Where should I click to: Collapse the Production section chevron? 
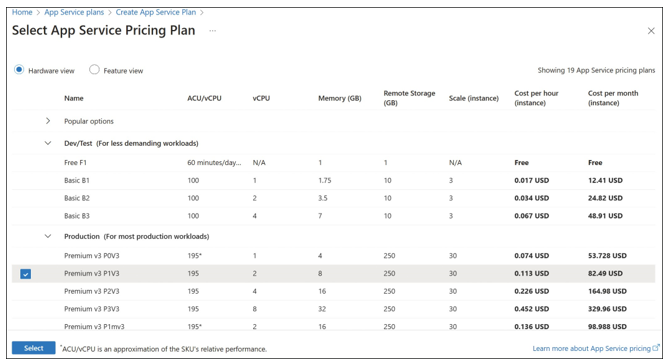click(48, 236)
